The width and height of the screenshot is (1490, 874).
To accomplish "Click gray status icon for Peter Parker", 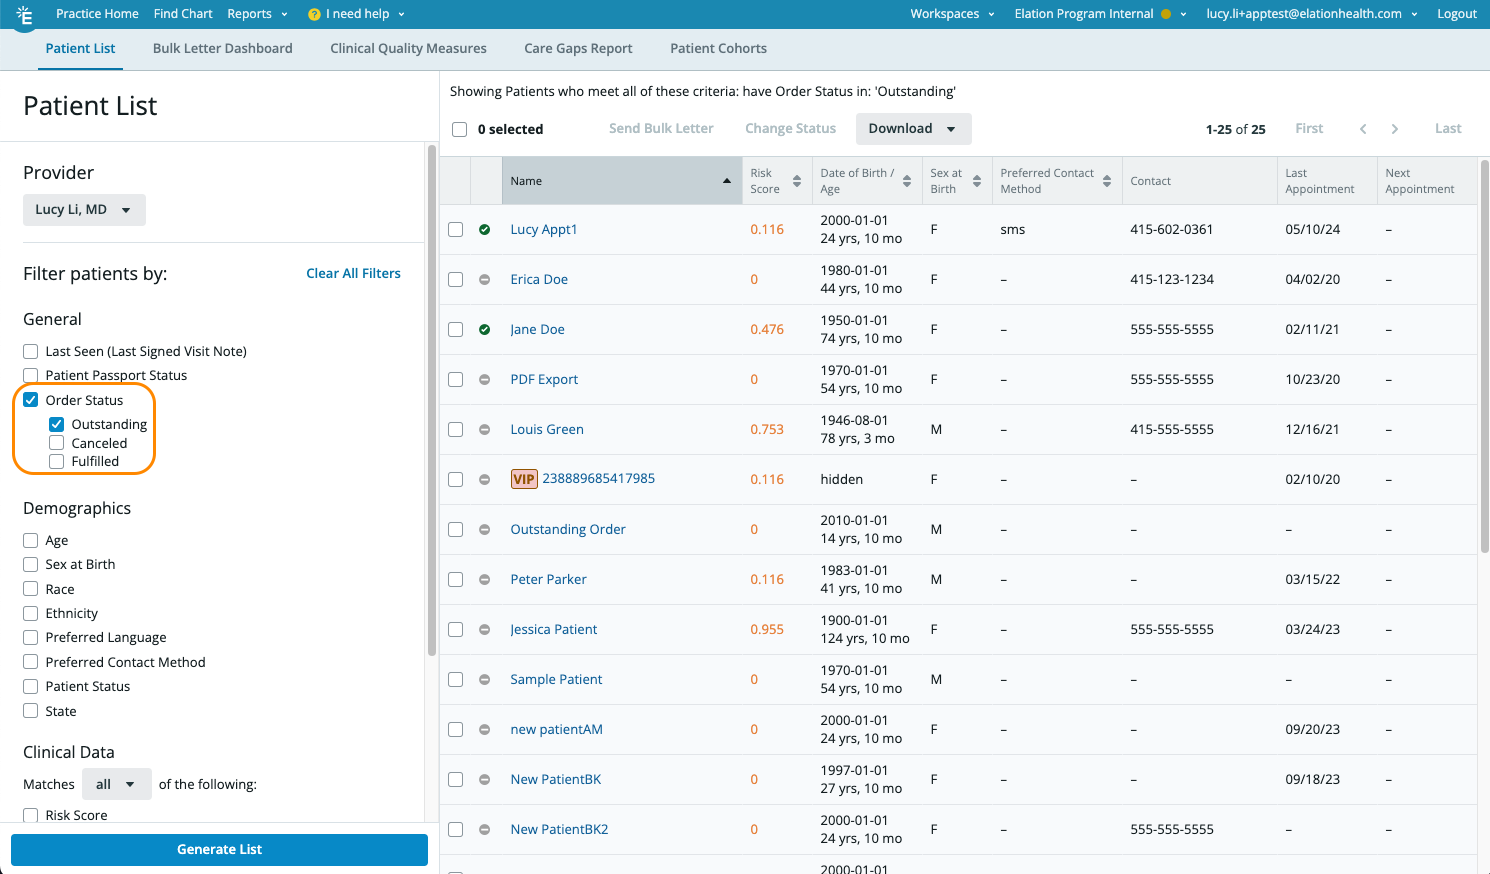I will point(485,579).
